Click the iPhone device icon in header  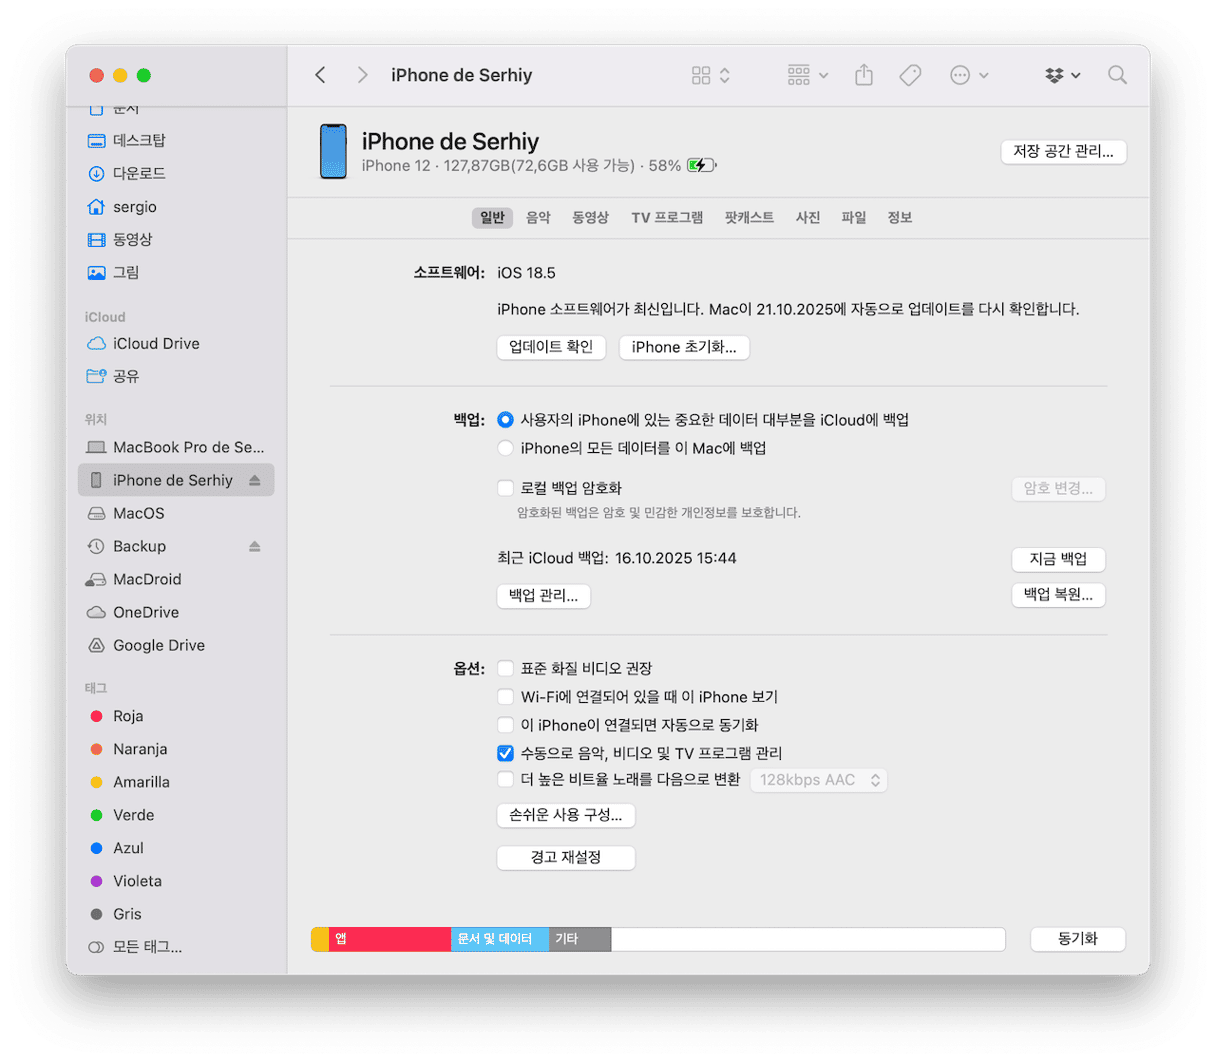(x=333, y=152)
